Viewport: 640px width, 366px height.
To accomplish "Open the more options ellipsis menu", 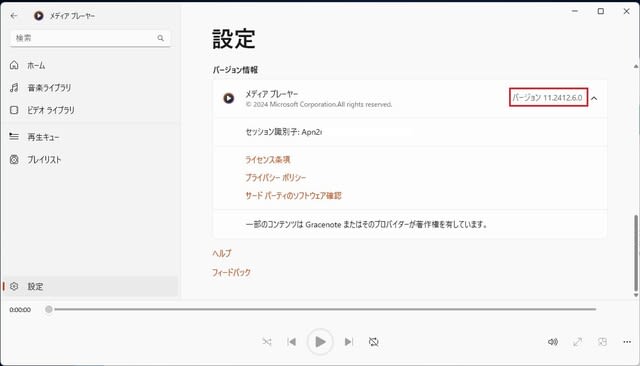I will pos(627,342).
